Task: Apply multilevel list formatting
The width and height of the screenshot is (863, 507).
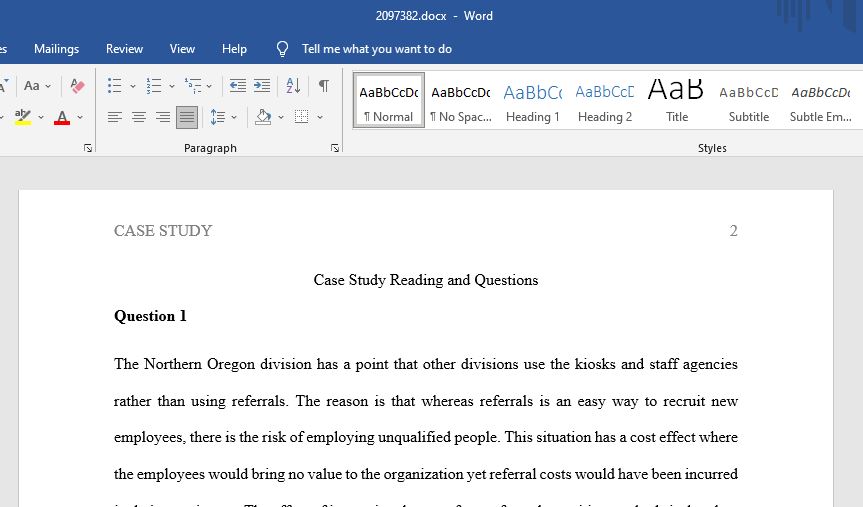Action: 193,86
